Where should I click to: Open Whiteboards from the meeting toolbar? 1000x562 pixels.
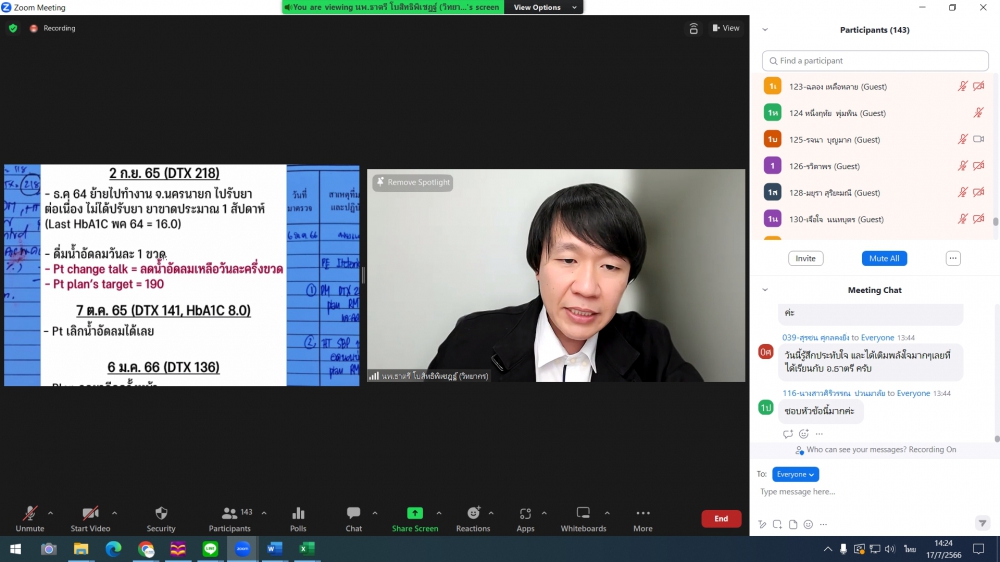pos(583,518)
